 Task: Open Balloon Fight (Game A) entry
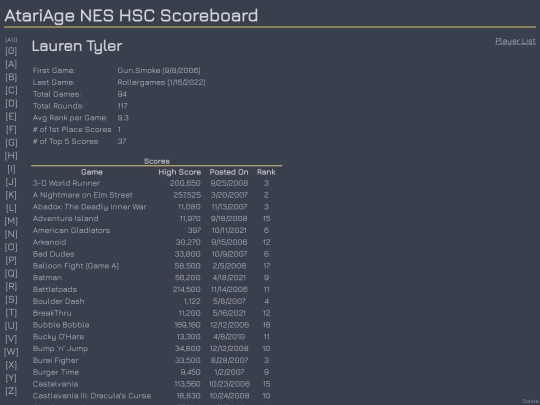pyautogui.click(x=75, y=266)
